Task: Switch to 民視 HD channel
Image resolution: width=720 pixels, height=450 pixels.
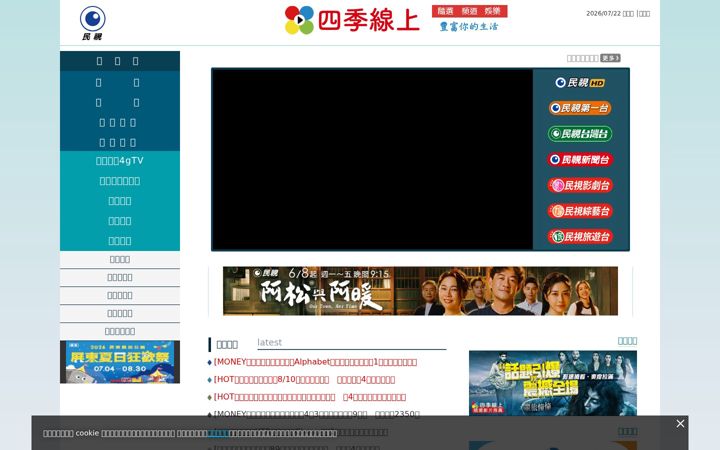Action: (x=580, y=83)
